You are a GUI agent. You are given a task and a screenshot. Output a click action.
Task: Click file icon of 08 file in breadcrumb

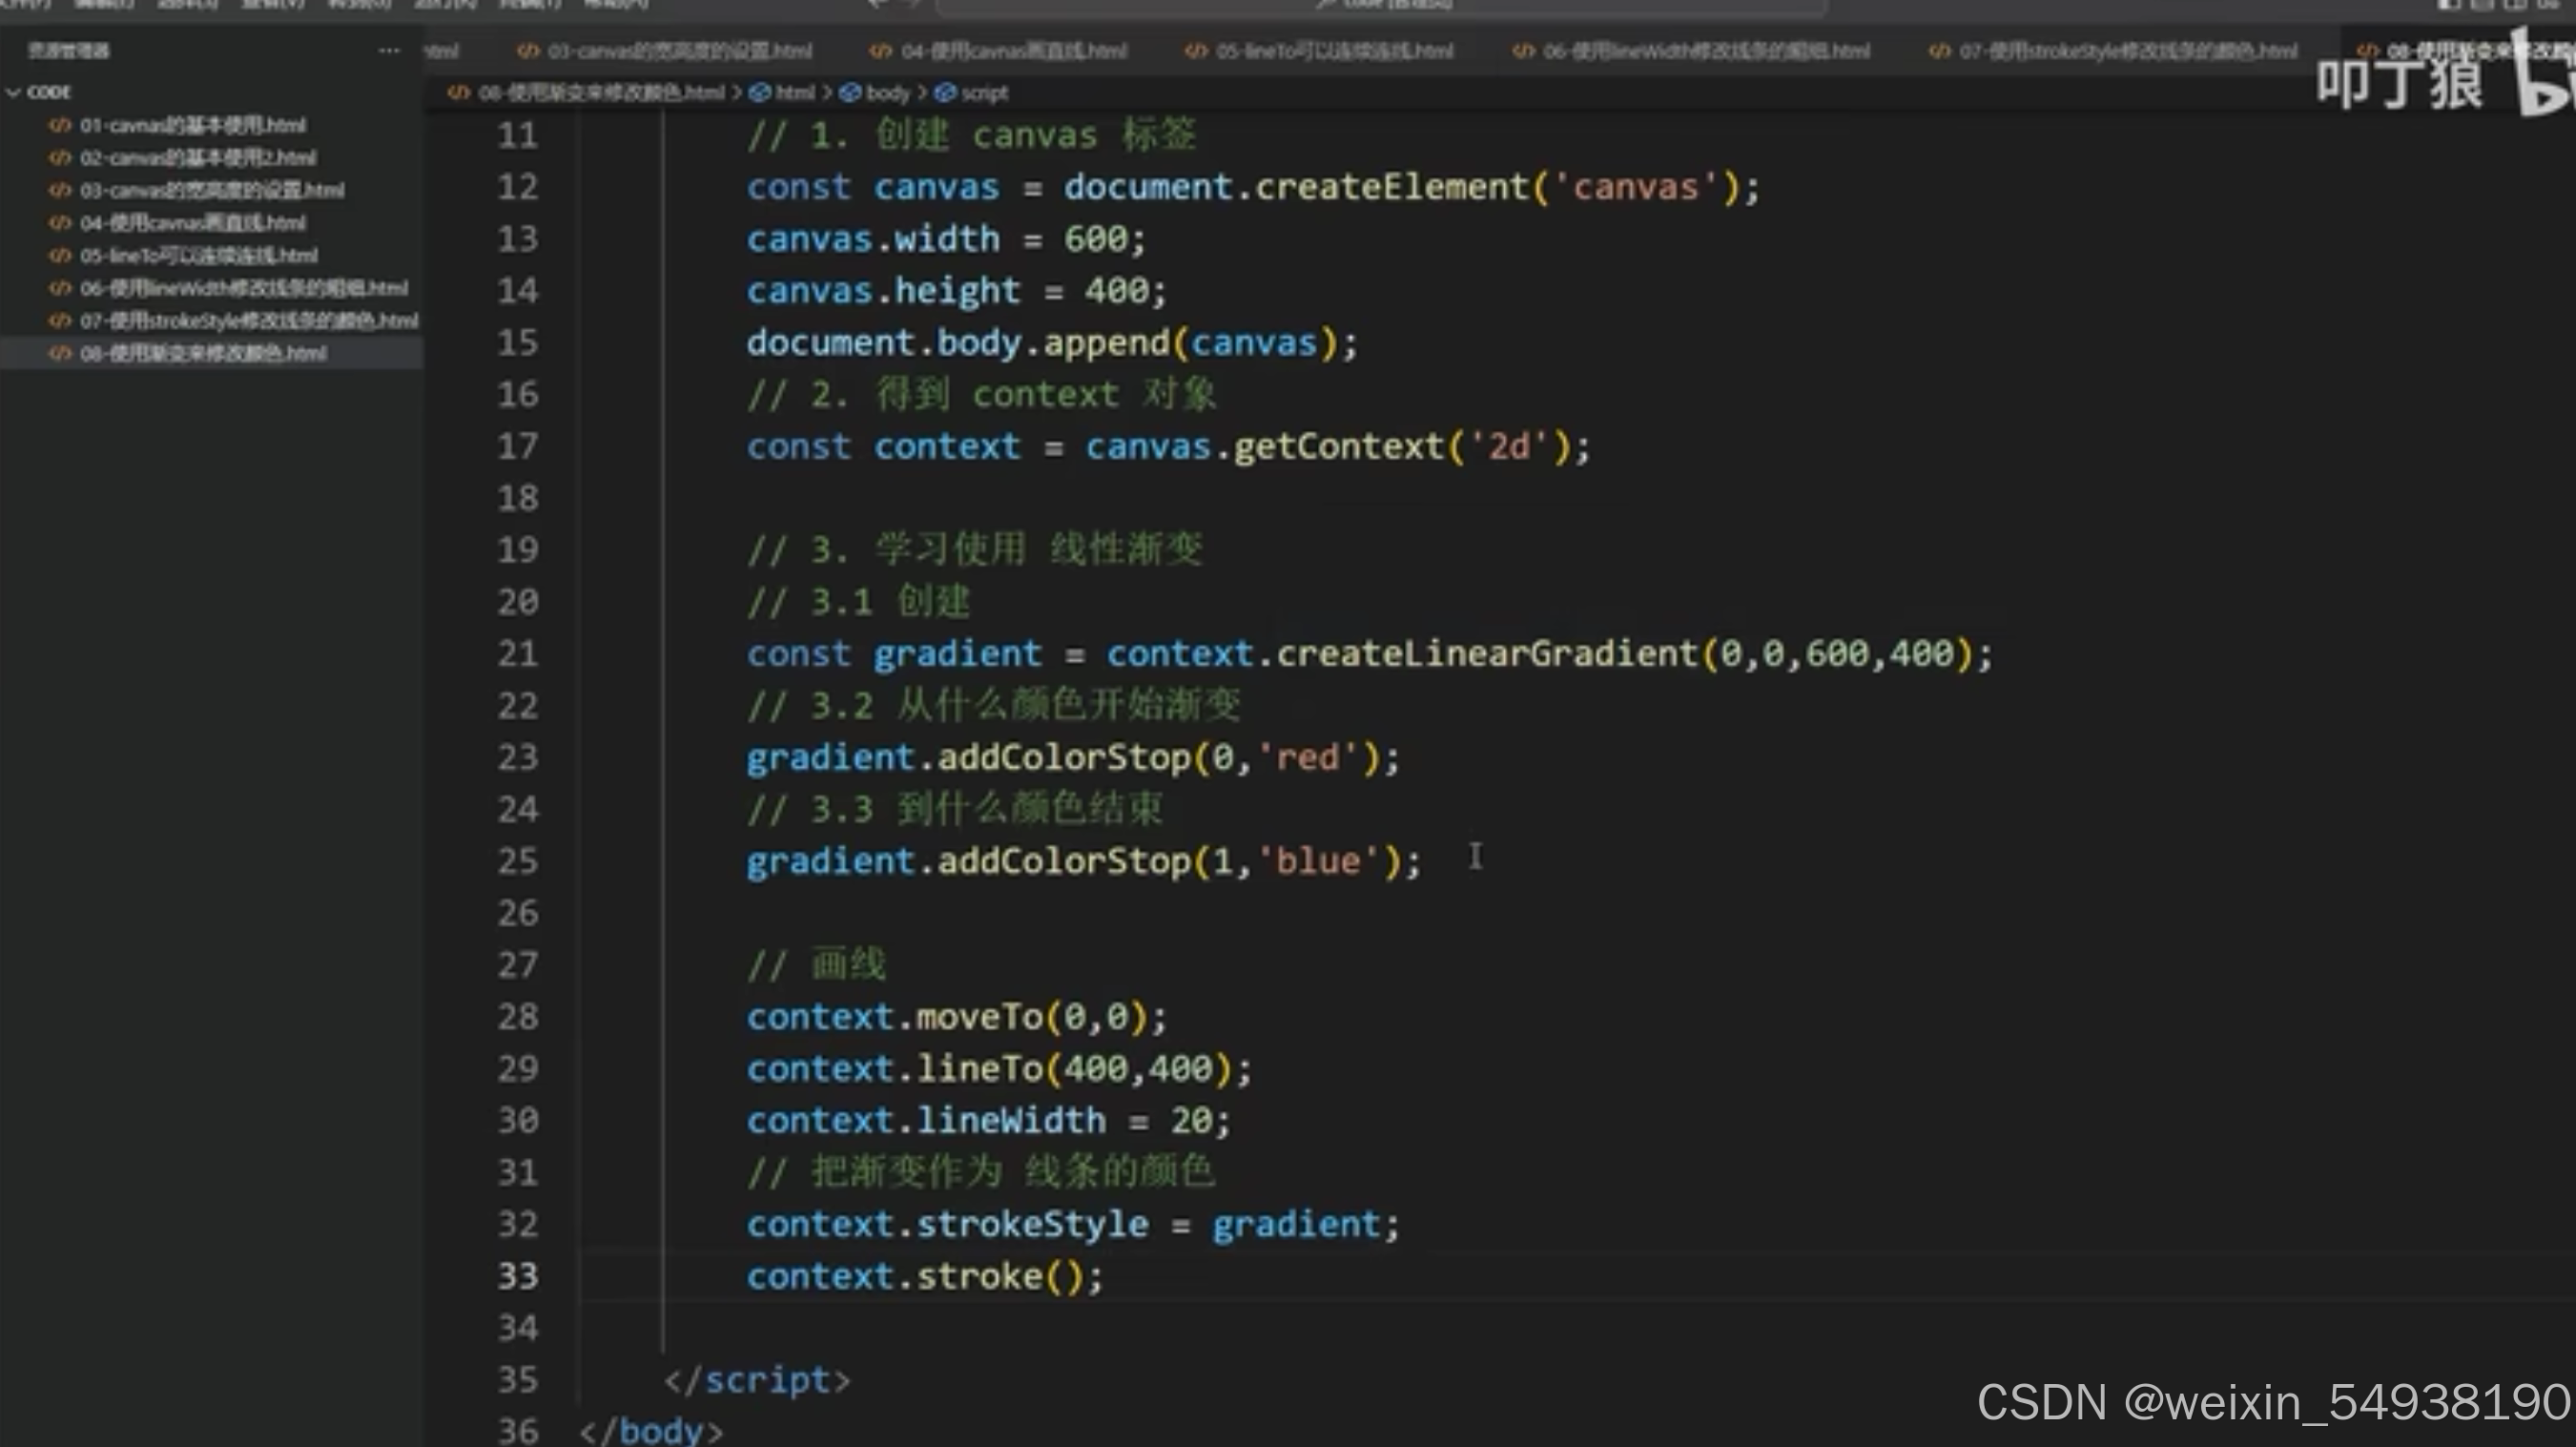point(458,93)
